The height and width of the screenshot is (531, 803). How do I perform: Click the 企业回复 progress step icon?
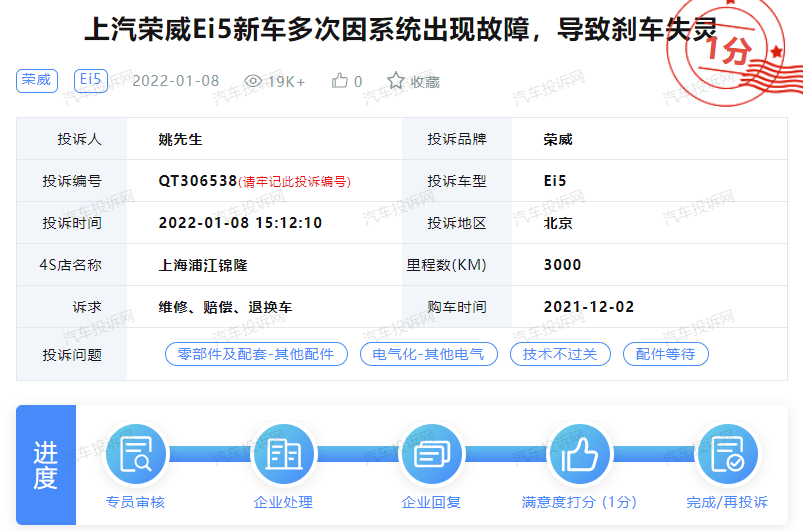click(432, 454)
